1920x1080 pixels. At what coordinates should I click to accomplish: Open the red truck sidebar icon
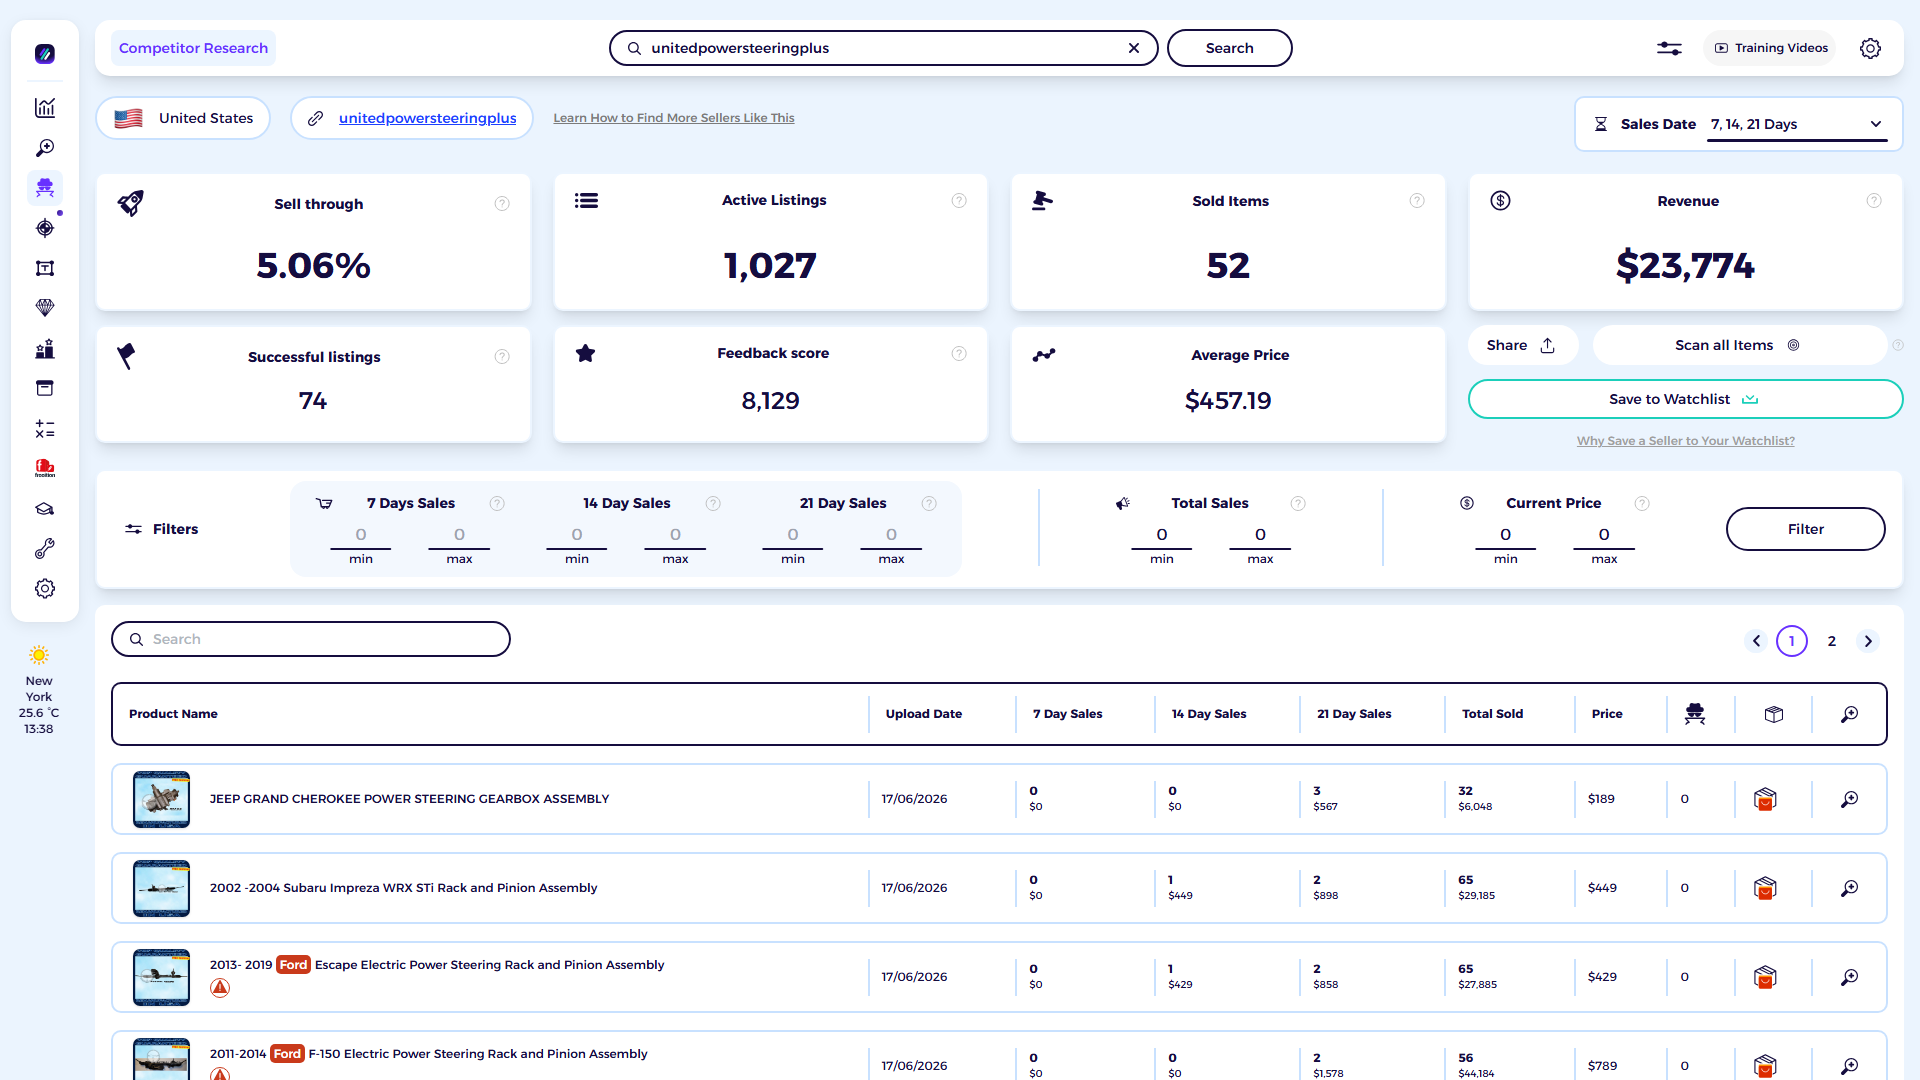(x=45, y=468)
